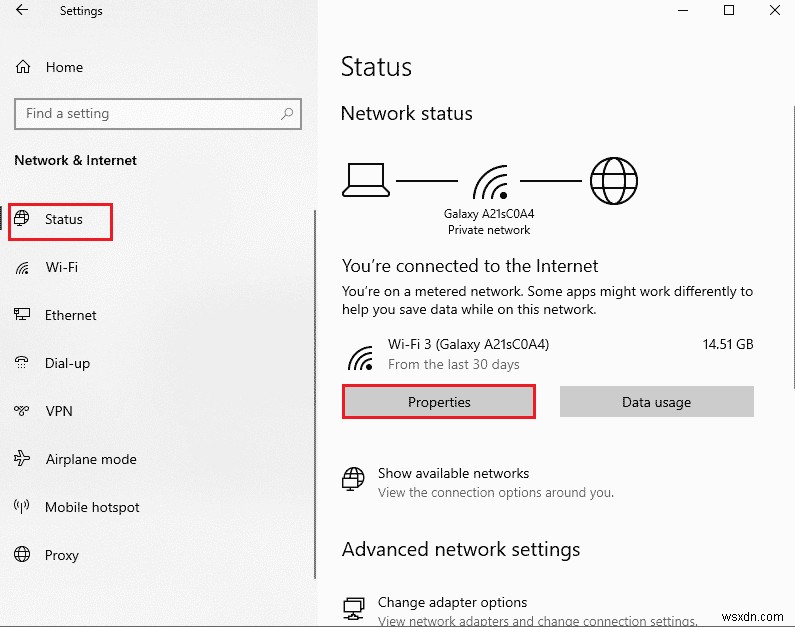Open Change adapter options

[x=452, y=602]
